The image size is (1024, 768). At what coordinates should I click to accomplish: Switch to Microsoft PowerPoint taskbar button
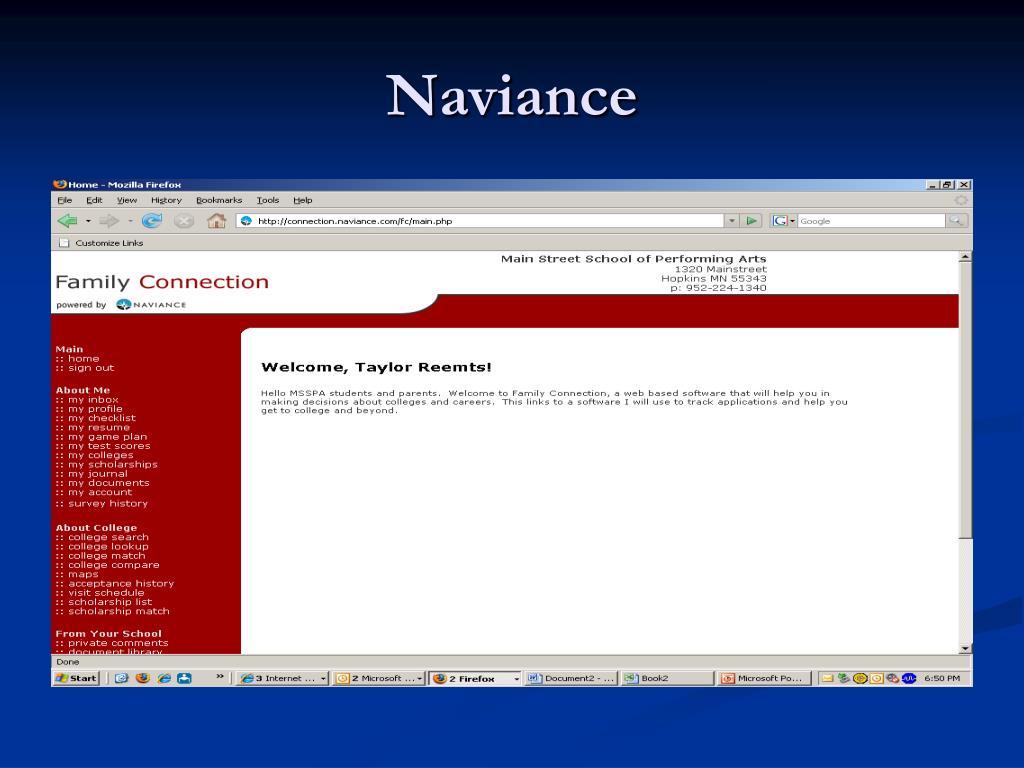(x=764, y=679)
